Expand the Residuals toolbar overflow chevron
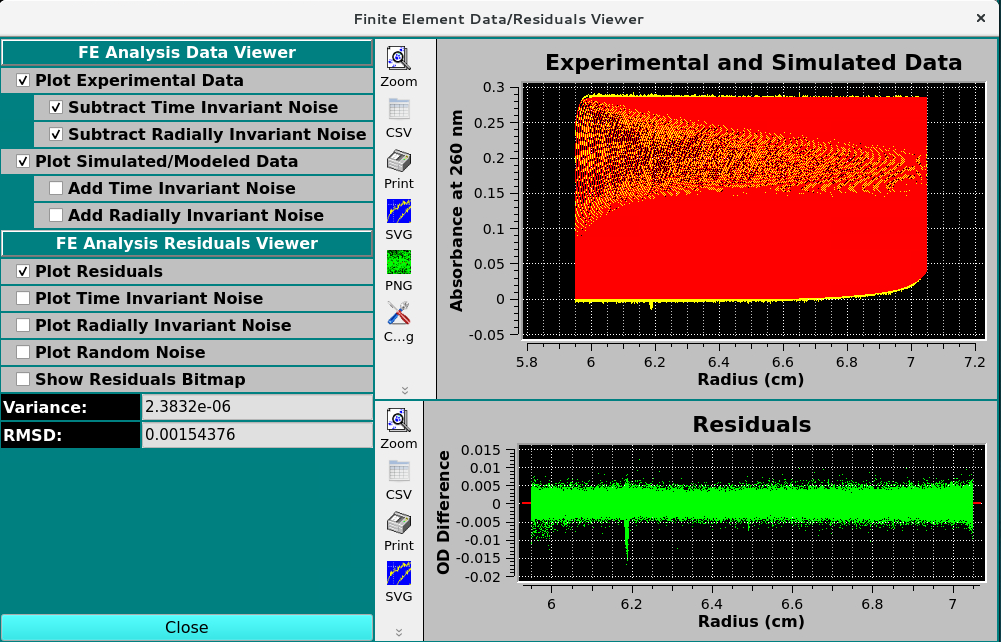This screenshot has height=642, width=1001. point(399,632)
